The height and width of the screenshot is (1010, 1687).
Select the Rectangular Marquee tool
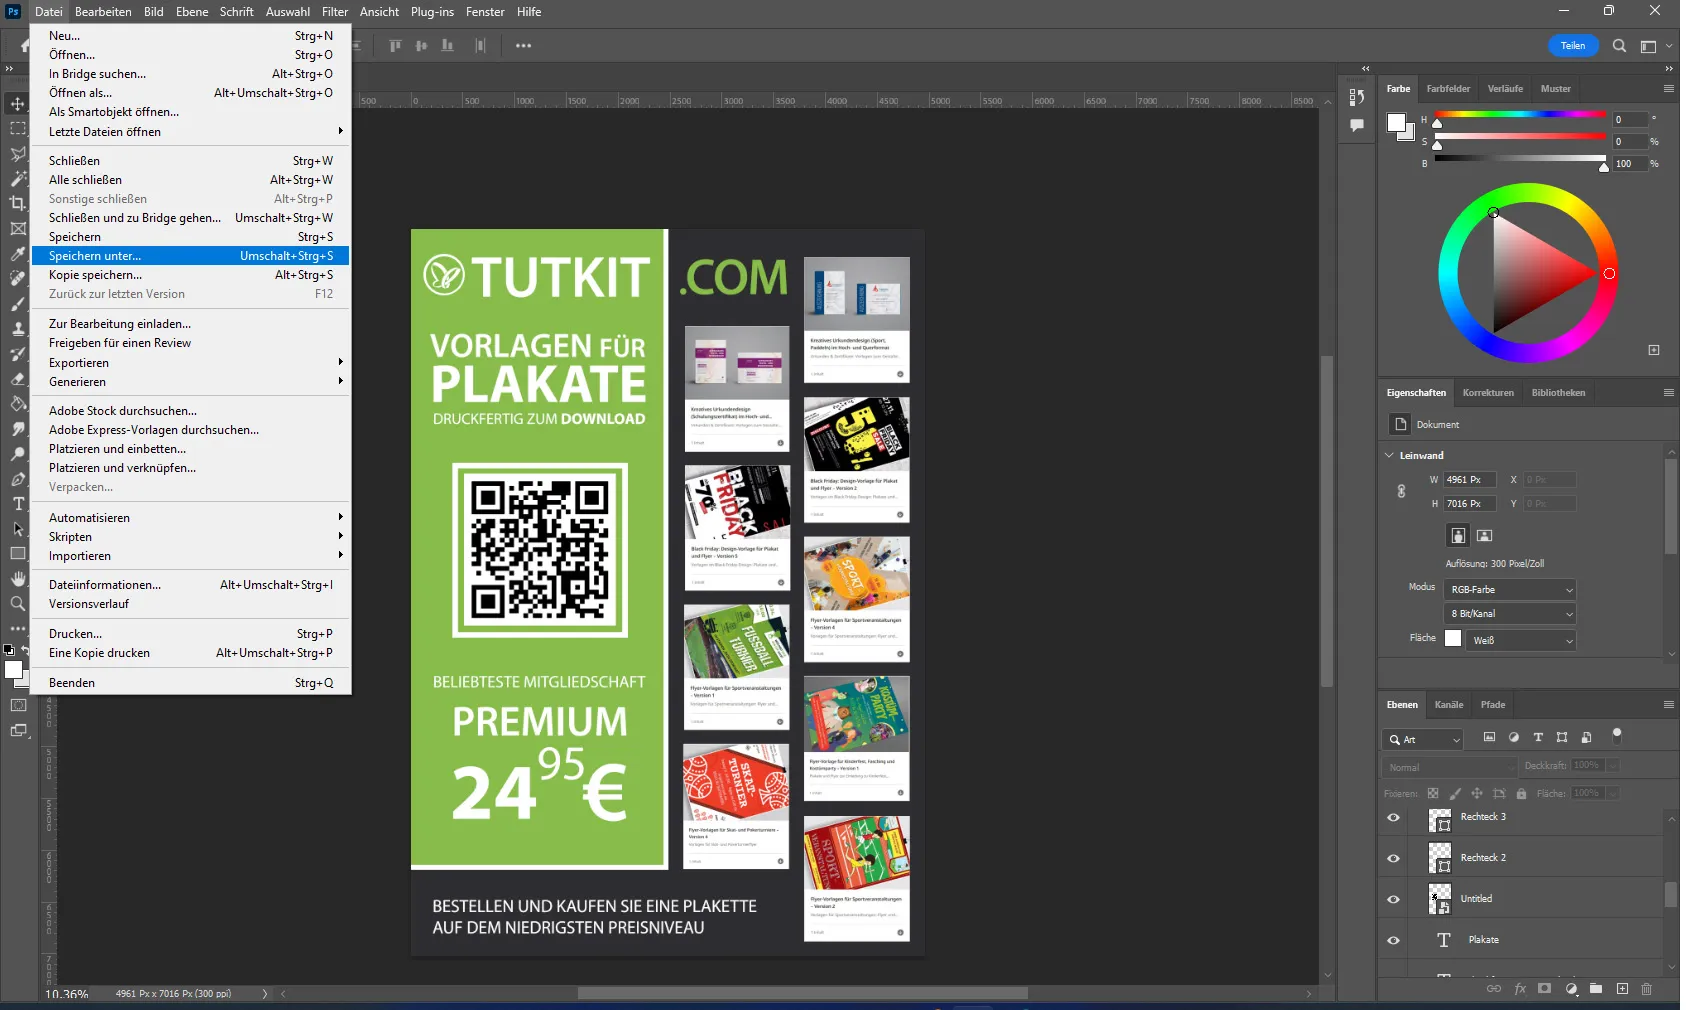pyautogui.click(x=18, y=129)
